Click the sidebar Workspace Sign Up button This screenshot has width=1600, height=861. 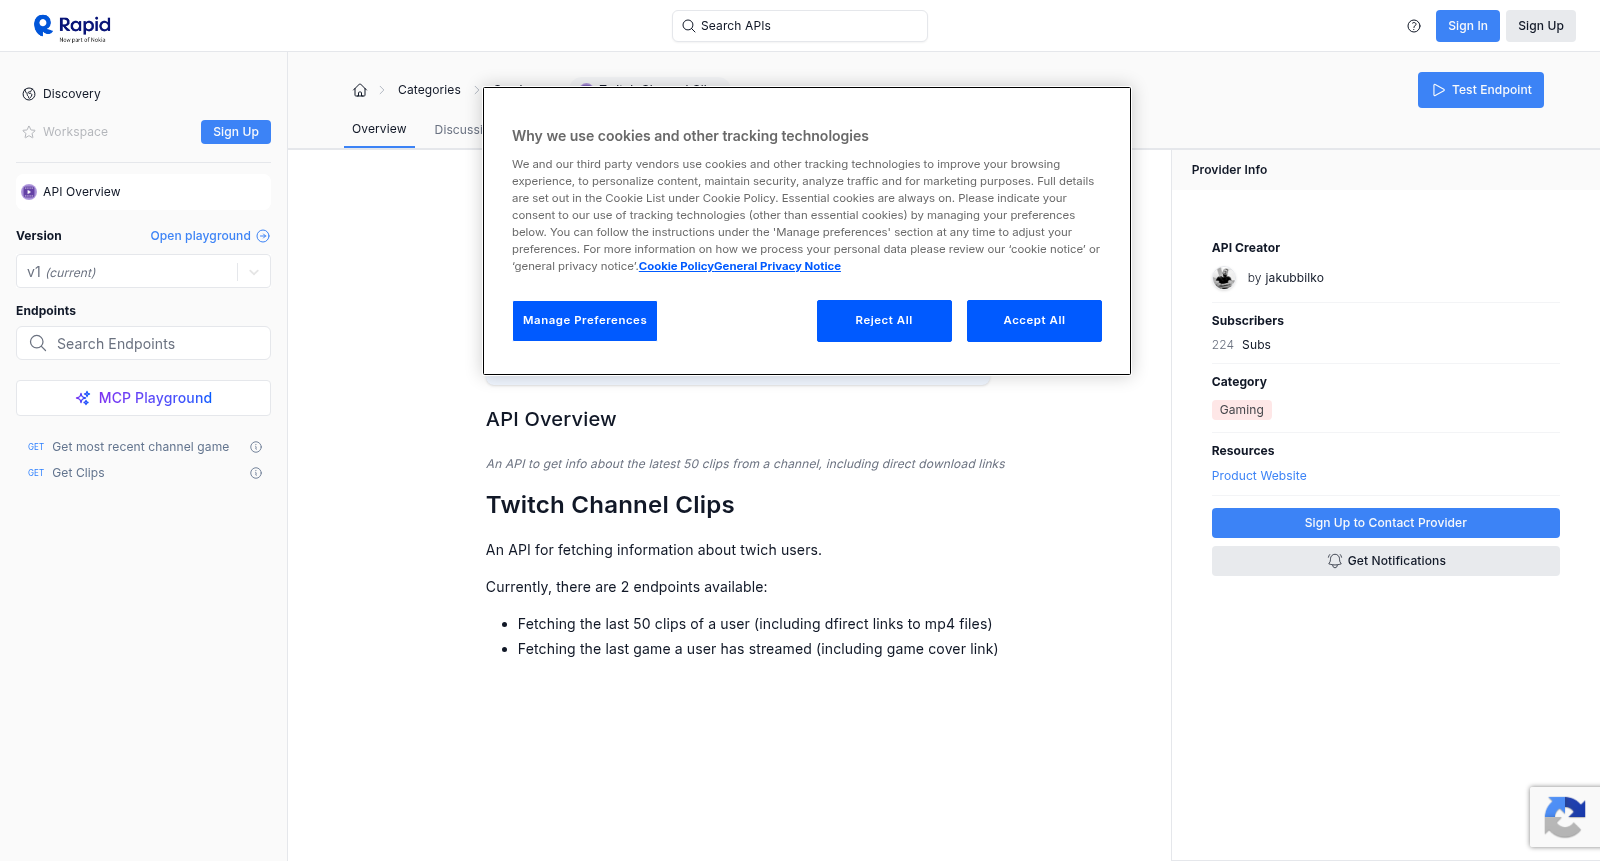pos(236,132)
